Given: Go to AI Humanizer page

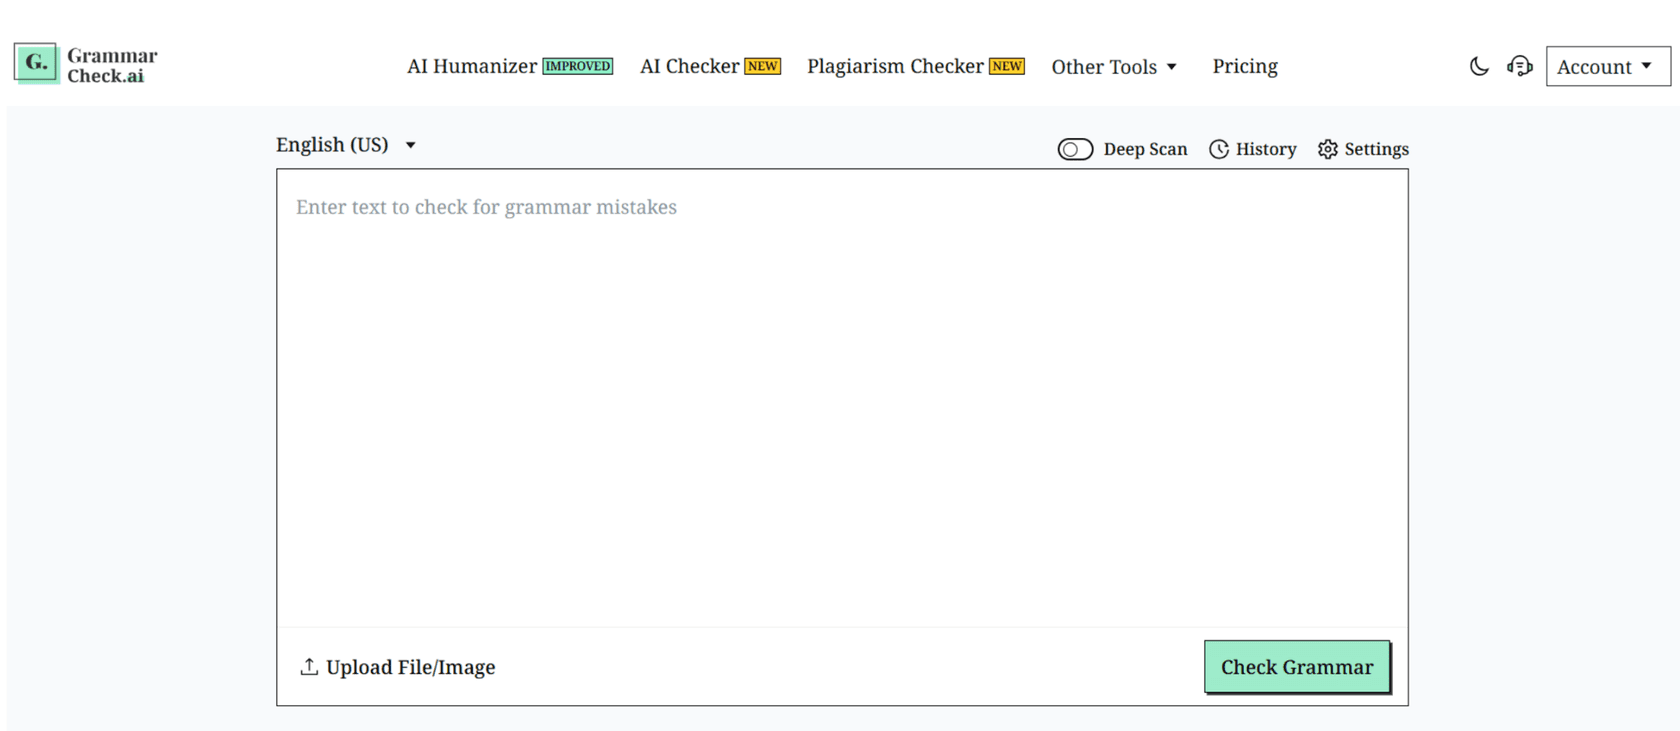Looking at the screenshot, I should [471, 66].
